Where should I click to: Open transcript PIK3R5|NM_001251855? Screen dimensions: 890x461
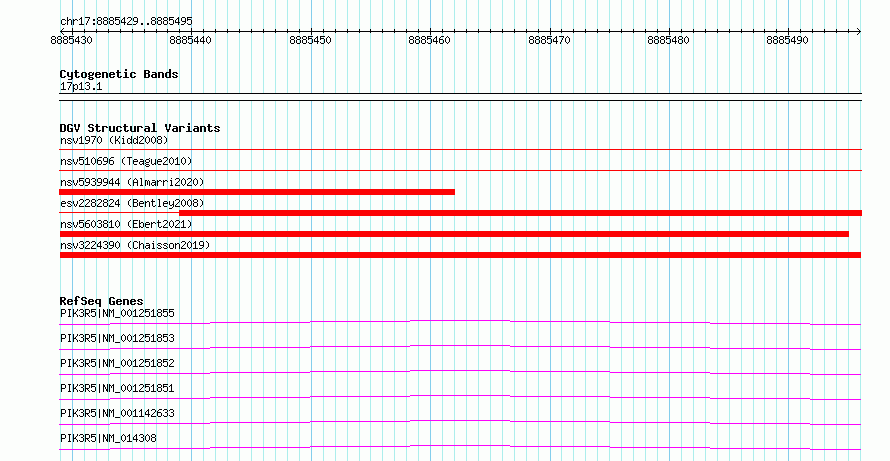pyautogui.click(x=117, y=313)
